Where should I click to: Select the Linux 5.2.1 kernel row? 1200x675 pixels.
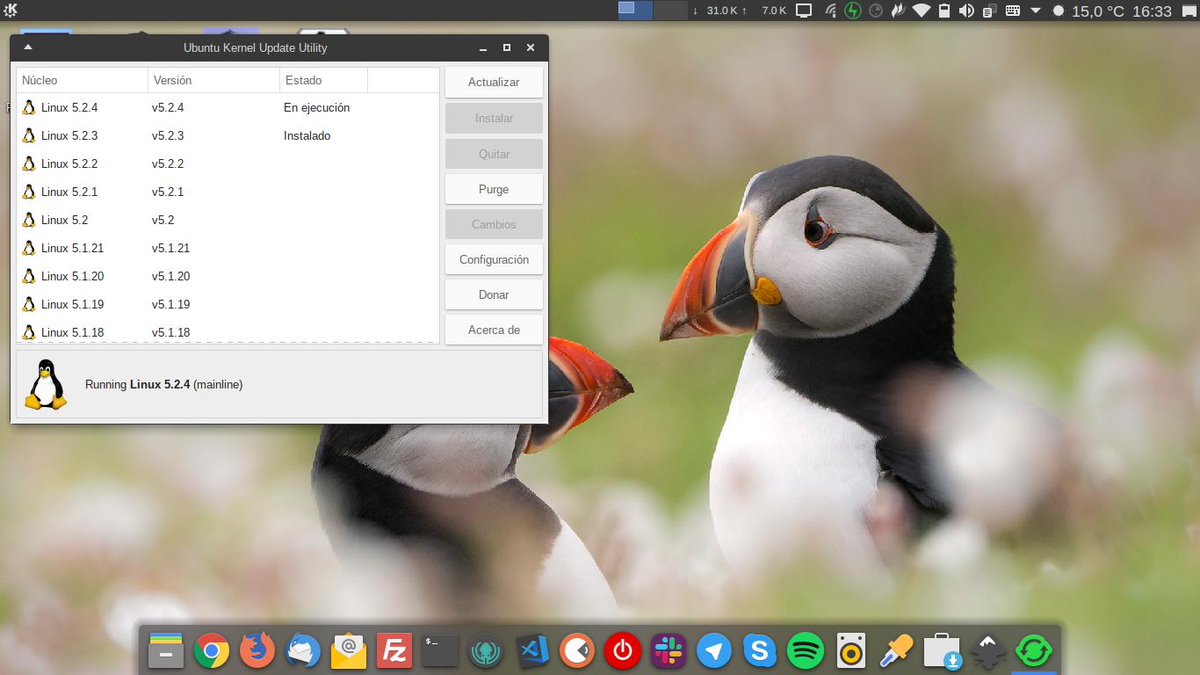[x=228, y=191]
